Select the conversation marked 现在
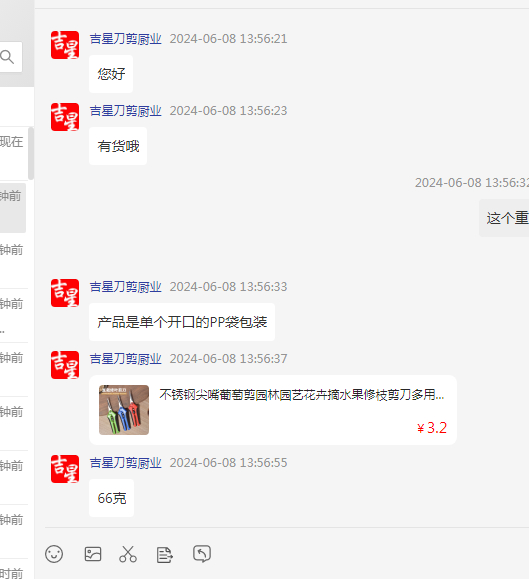This screenshot has width=529, height=579. [x=14, y=153]
